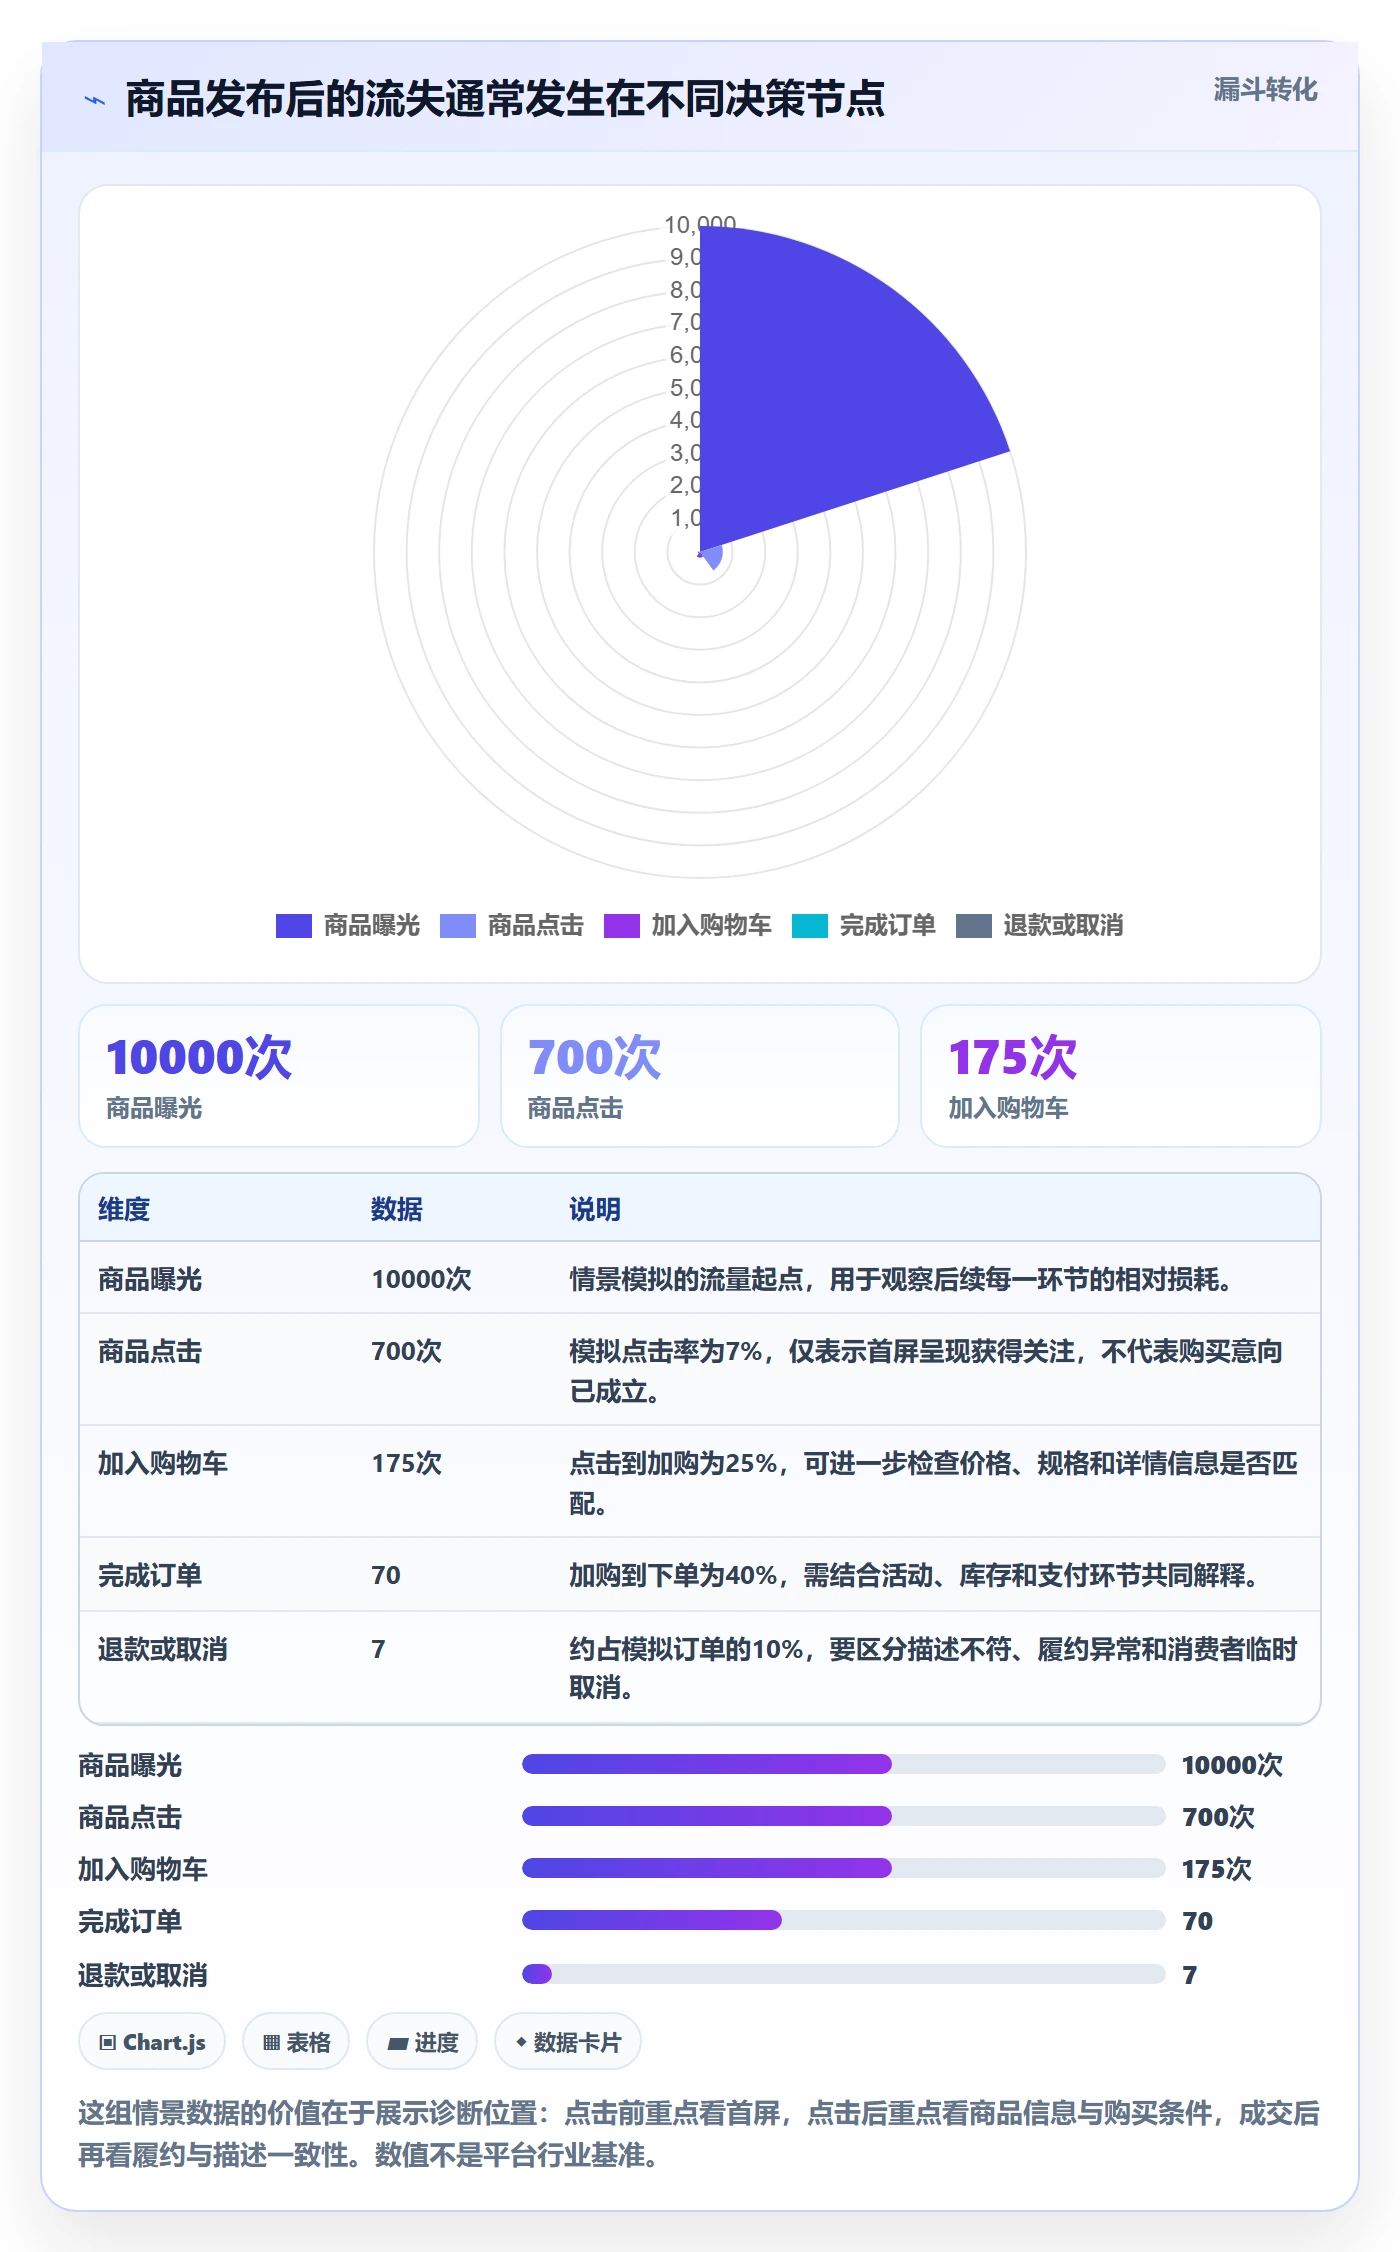Screen dimensions: 1400x2252
Task: Click the 数据卡片 tag chip
Action: point(568,2042)
